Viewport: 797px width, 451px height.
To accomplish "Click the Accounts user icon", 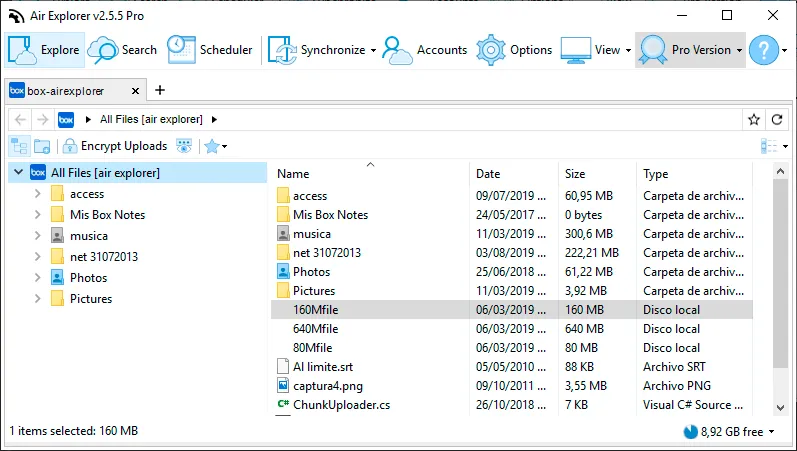I will [x=397, y=50].
